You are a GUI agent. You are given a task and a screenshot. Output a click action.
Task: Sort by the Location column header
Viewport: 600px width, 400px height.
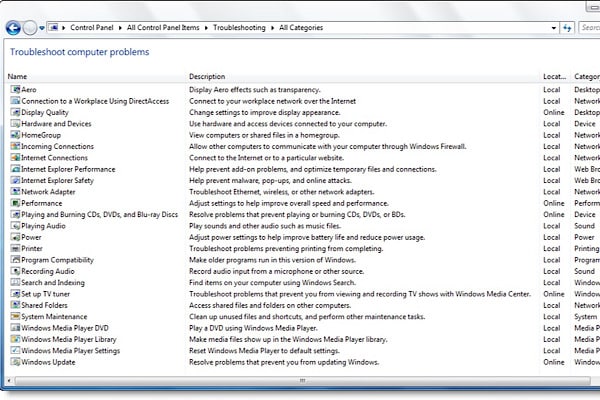point(554,77)
